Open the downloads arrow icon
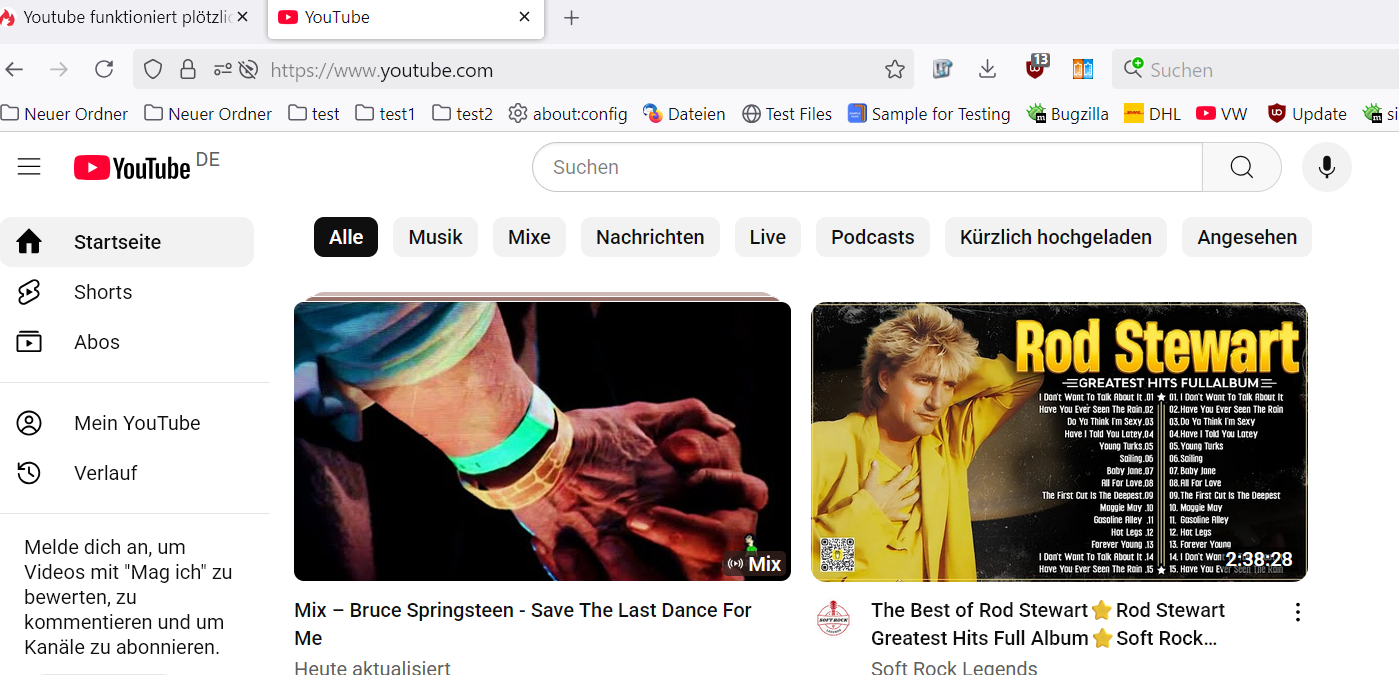The height and width of the screenshot is (675, 1399). 987,69
